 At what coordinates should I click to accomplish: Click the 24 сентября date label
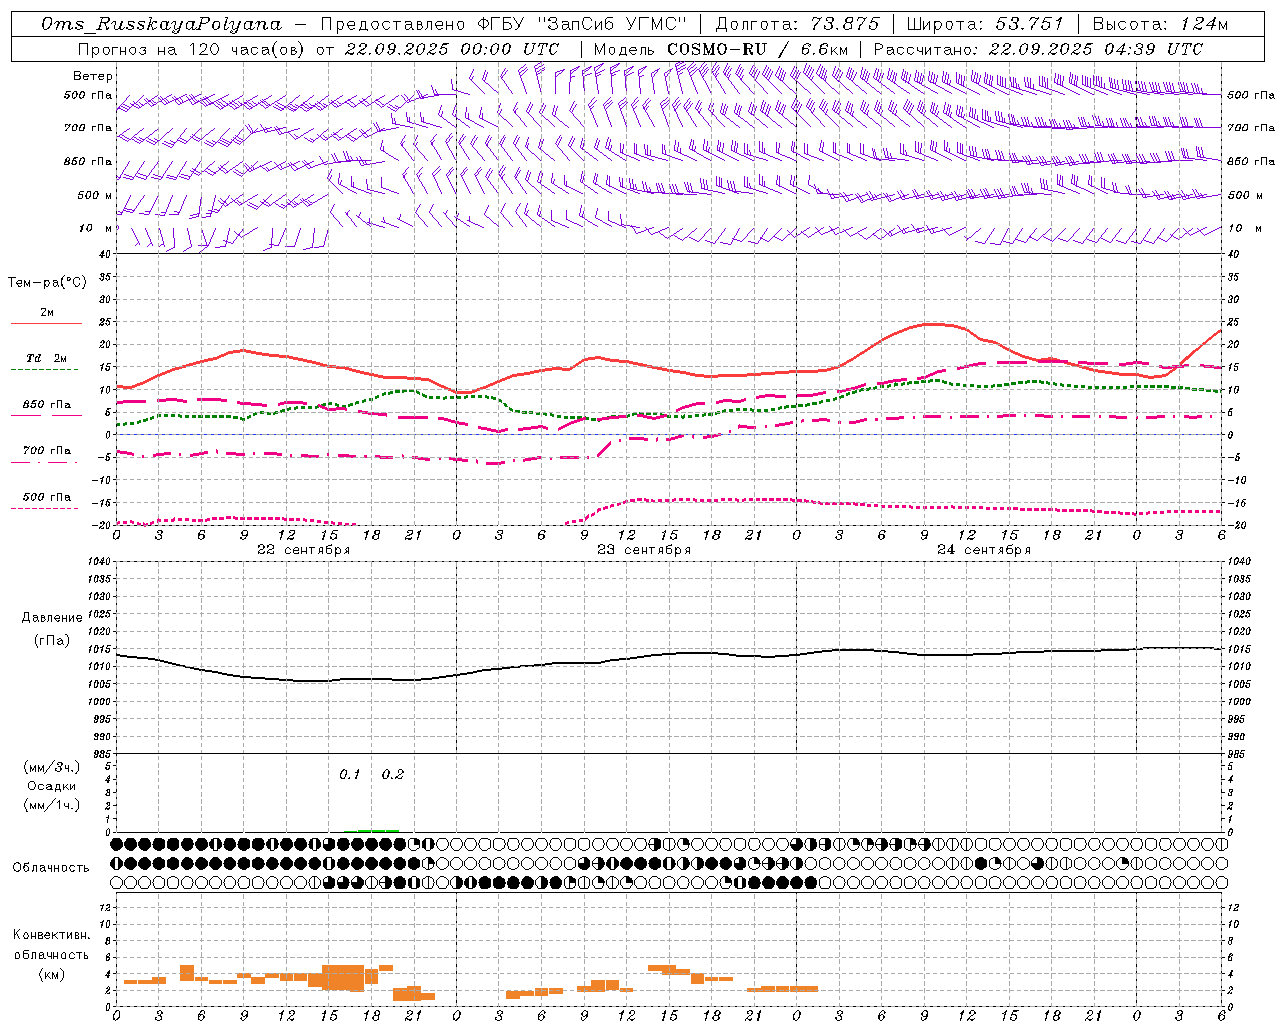983,550
